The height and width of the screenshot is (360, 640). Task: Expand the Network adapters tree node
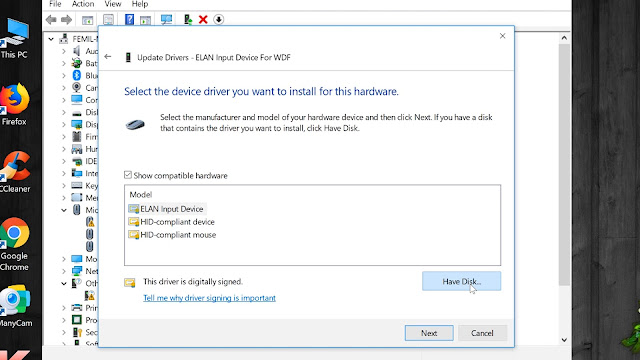64,271
